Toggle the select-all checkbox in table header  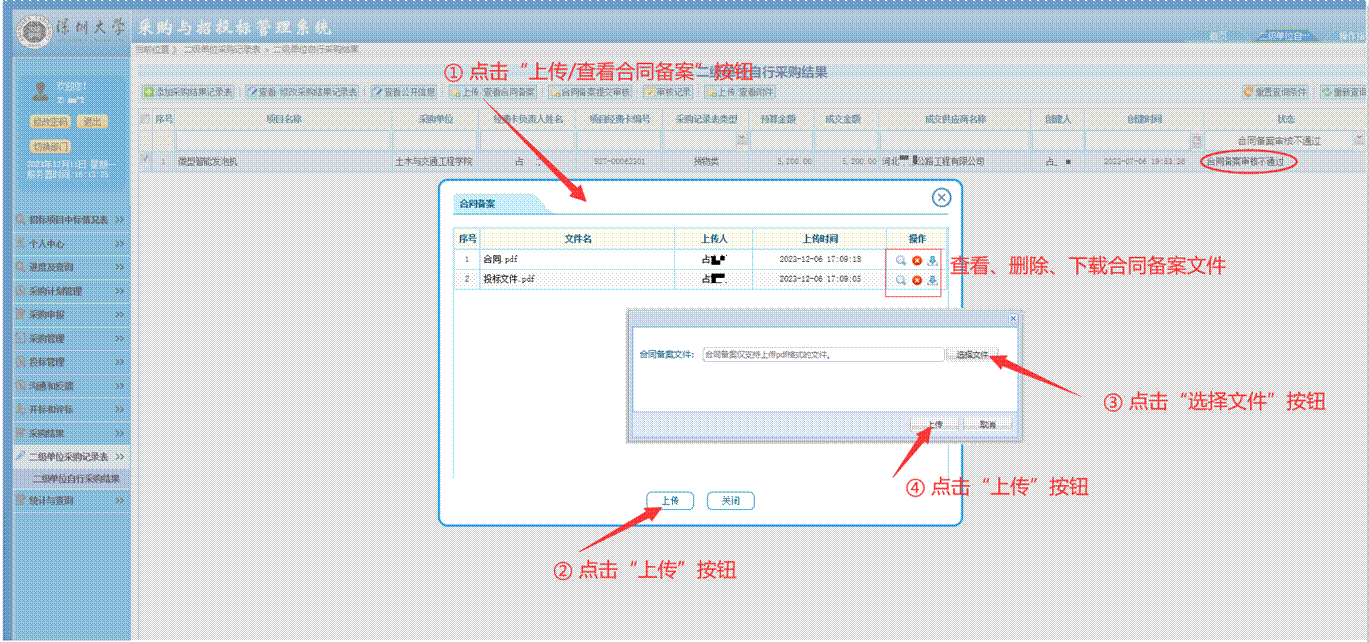coord(145,119)
